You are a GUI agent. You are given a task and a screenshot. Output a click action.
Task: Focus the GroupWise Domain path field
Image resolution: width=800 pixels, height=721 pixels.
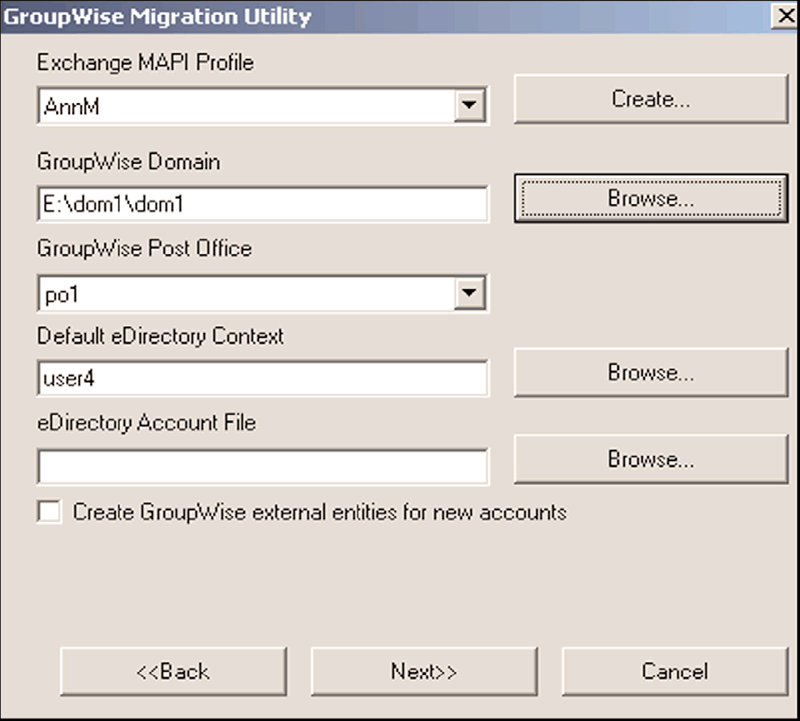coord(263,204)
